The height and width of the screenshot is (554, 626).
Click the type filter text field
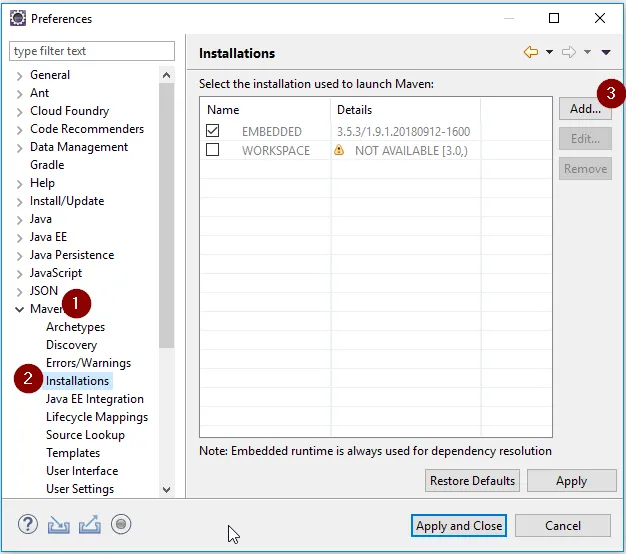pos(91,51)
